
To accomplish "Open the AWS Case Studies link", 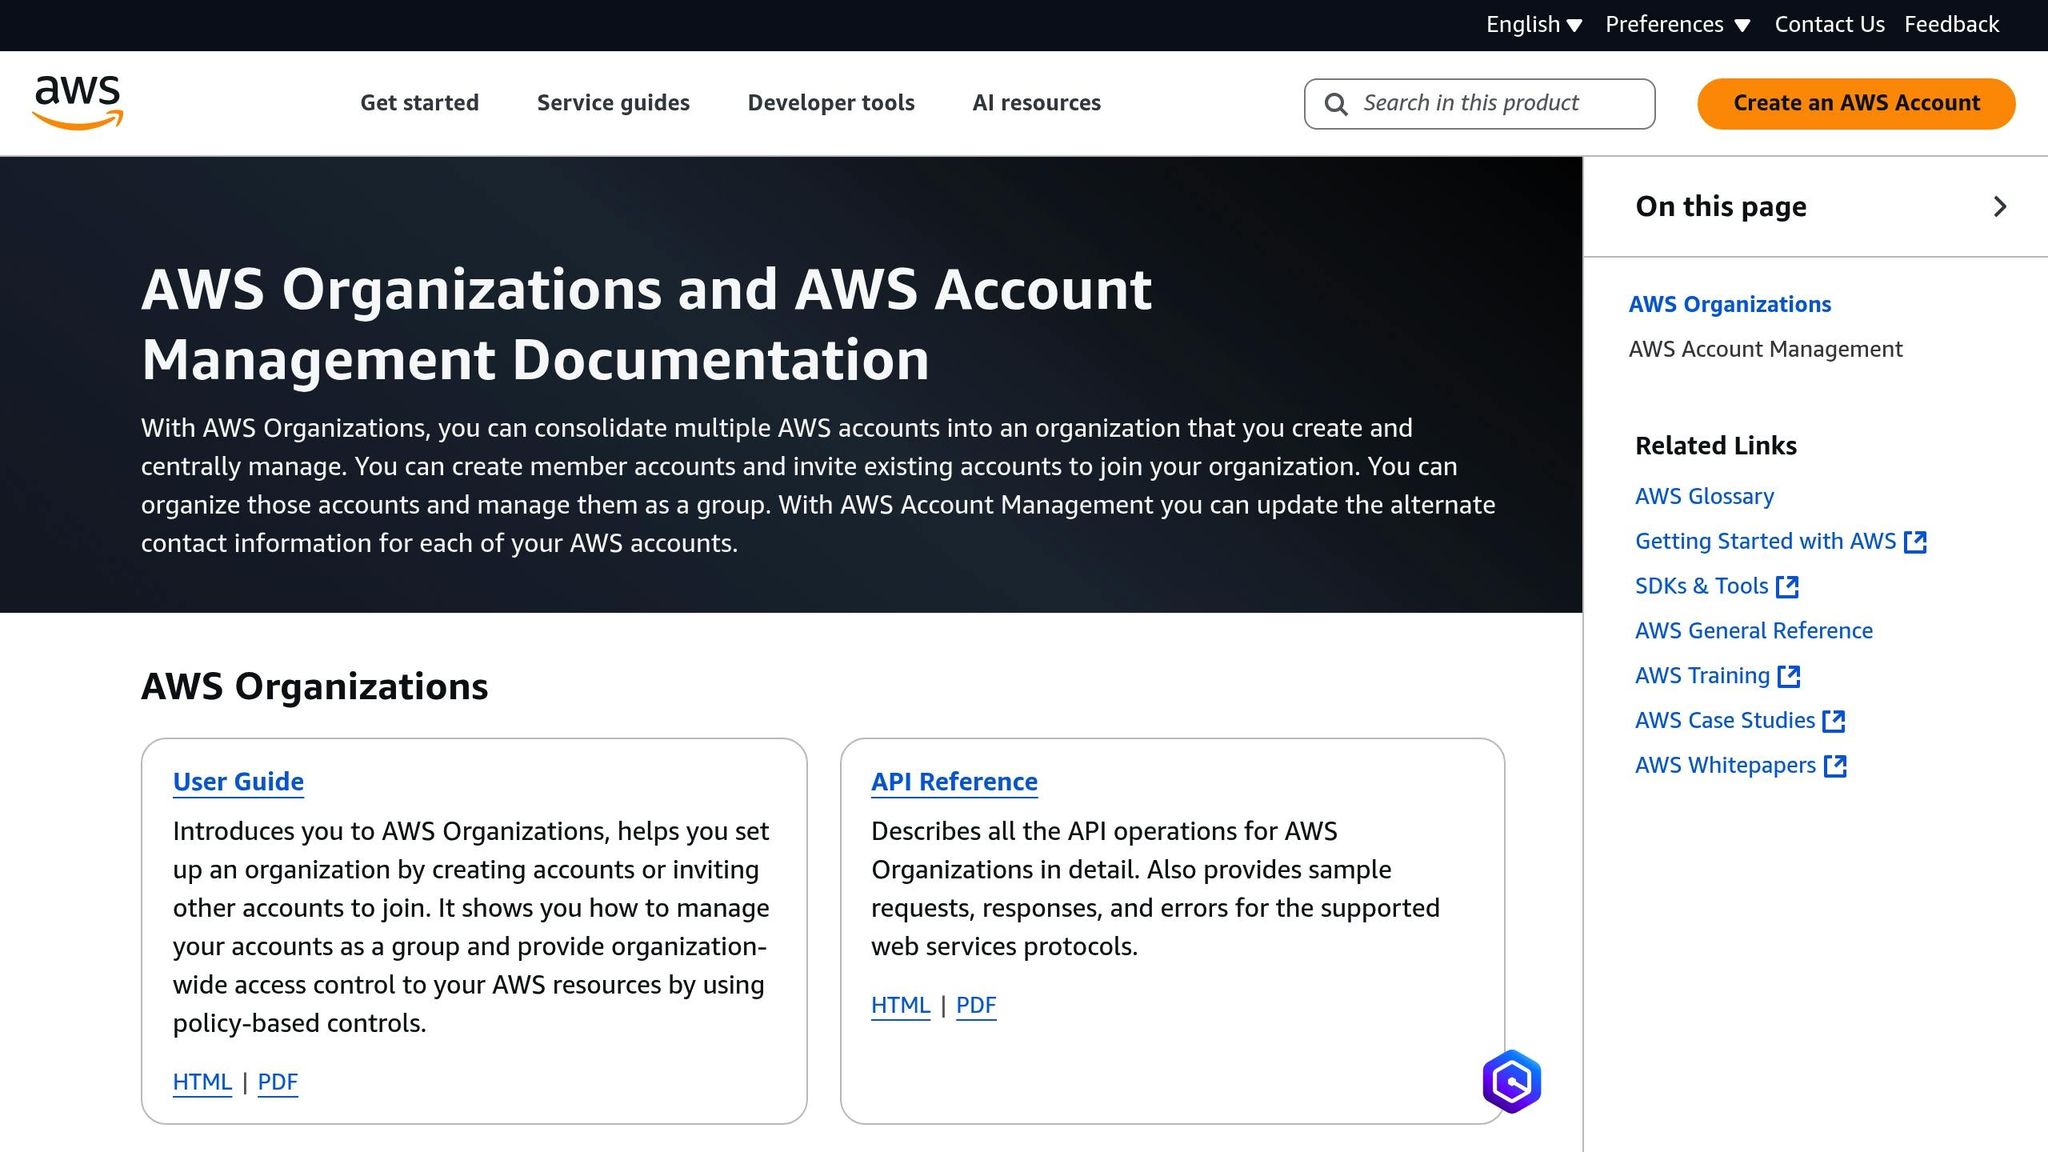I will click(x=1724, y=721).
